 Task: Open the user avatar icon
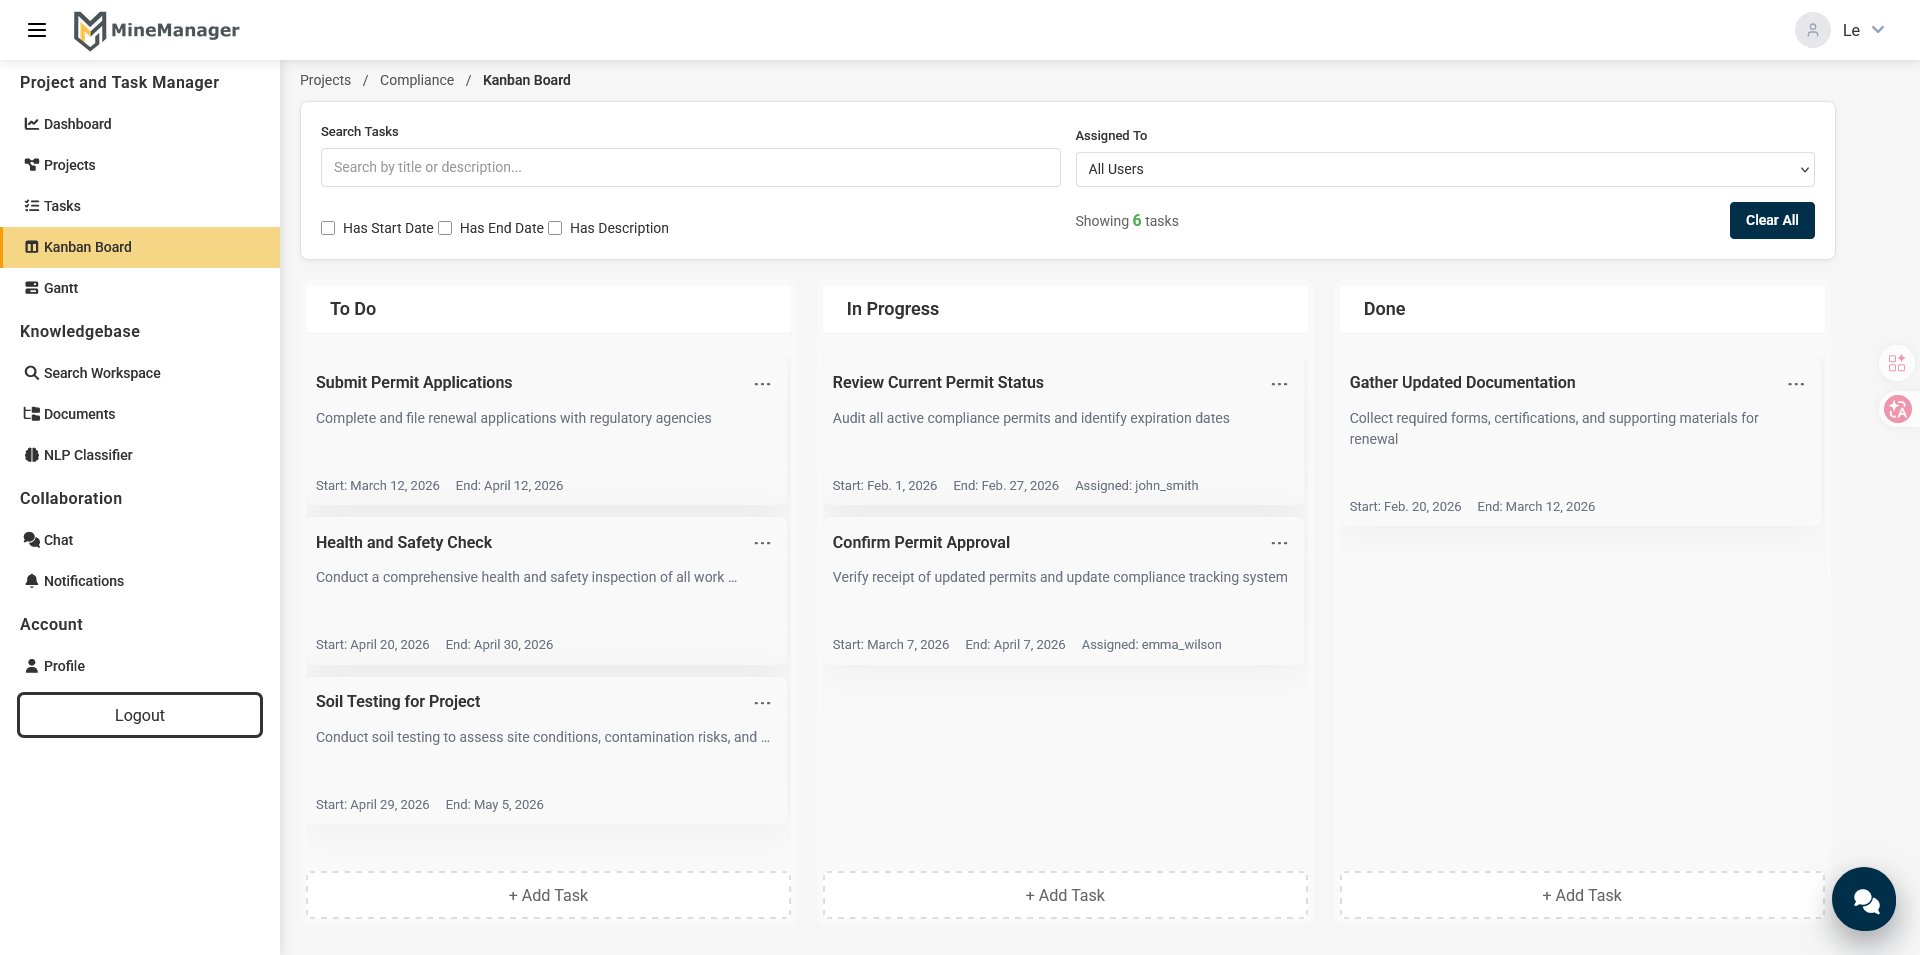click(x=1812, y=30)
